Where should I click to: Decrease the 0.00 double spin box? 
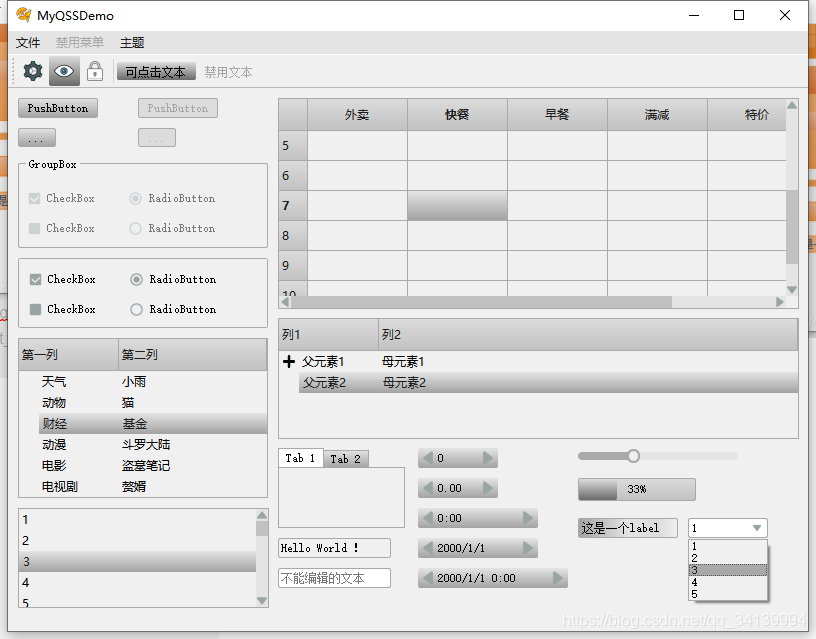click(x=427, y=488)
